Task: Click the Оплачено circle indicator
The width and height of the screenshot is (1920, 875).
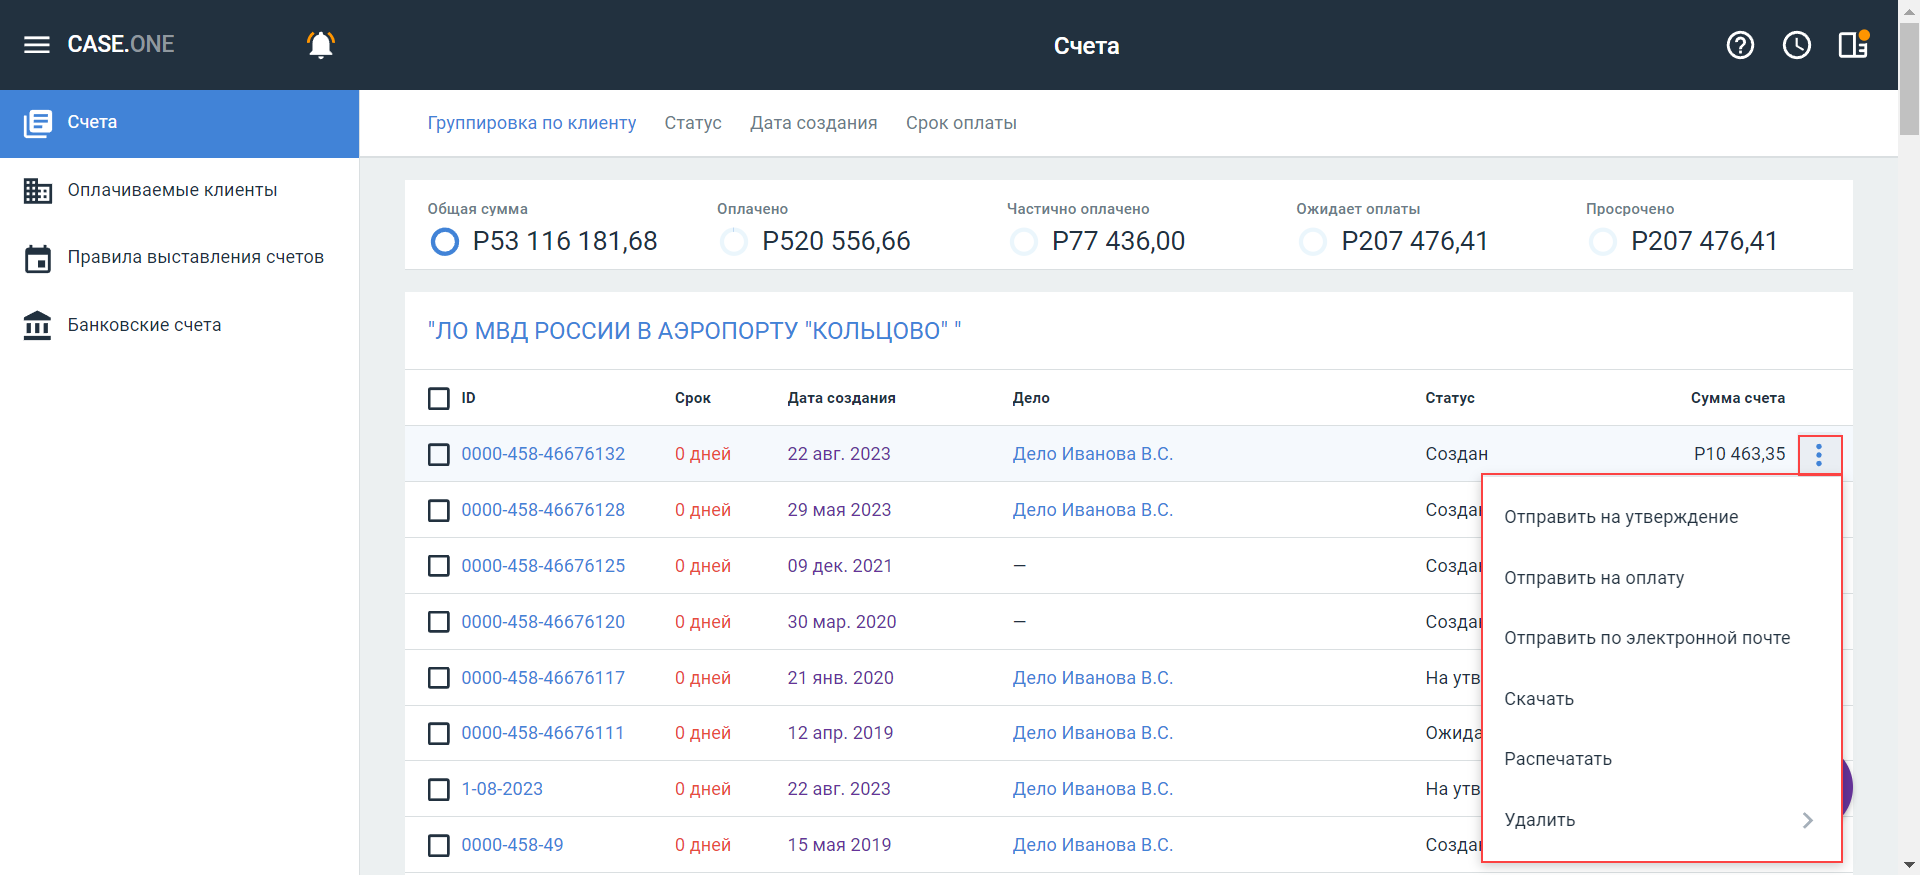Action: [734, 242]
